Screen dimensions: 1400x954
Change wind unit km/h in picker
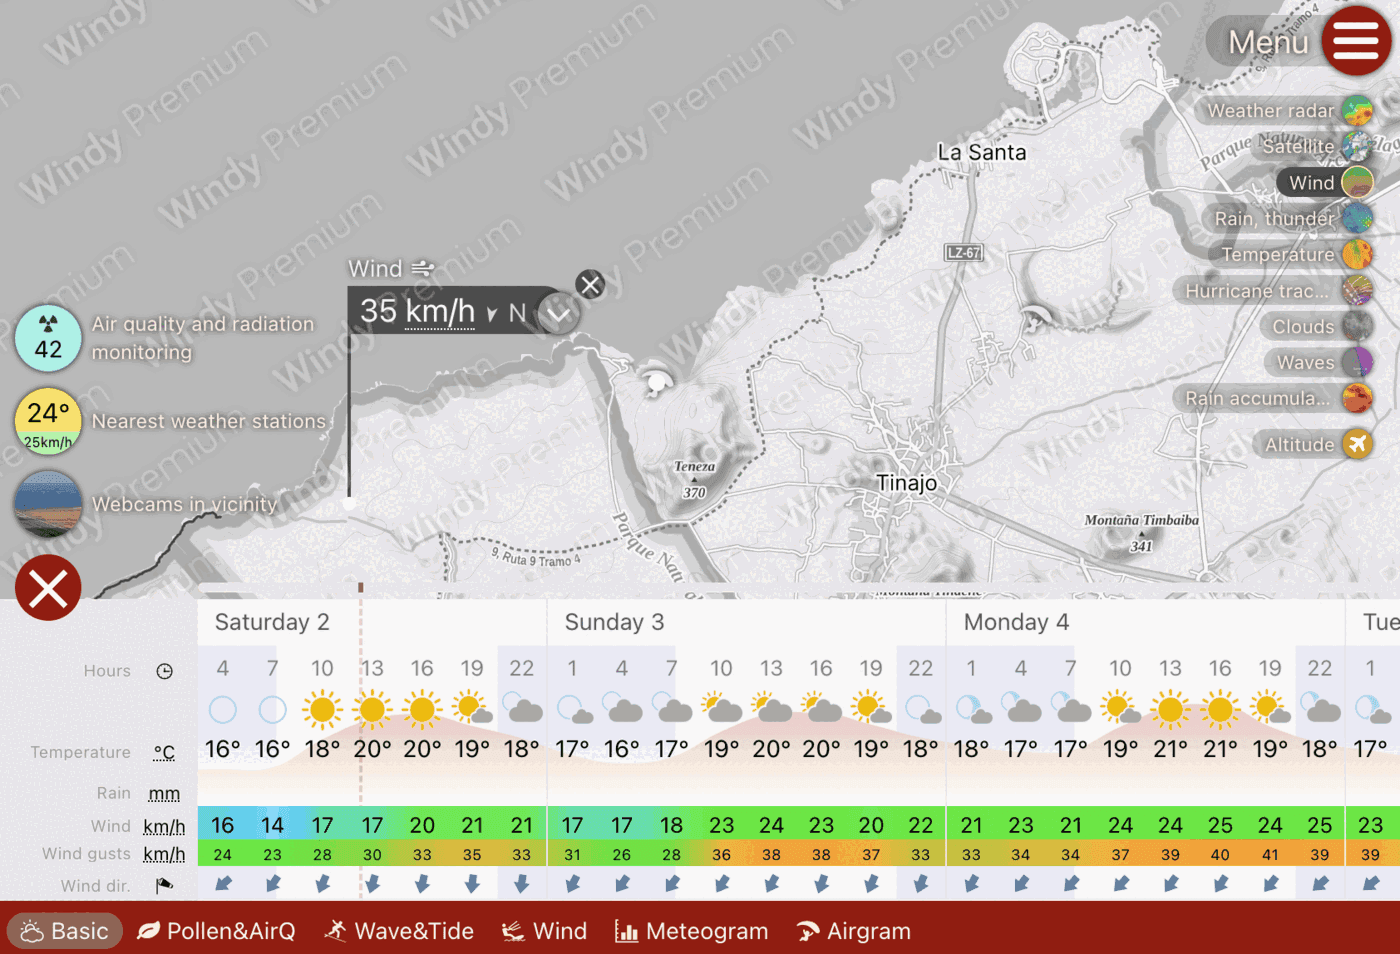coord(440,312)
